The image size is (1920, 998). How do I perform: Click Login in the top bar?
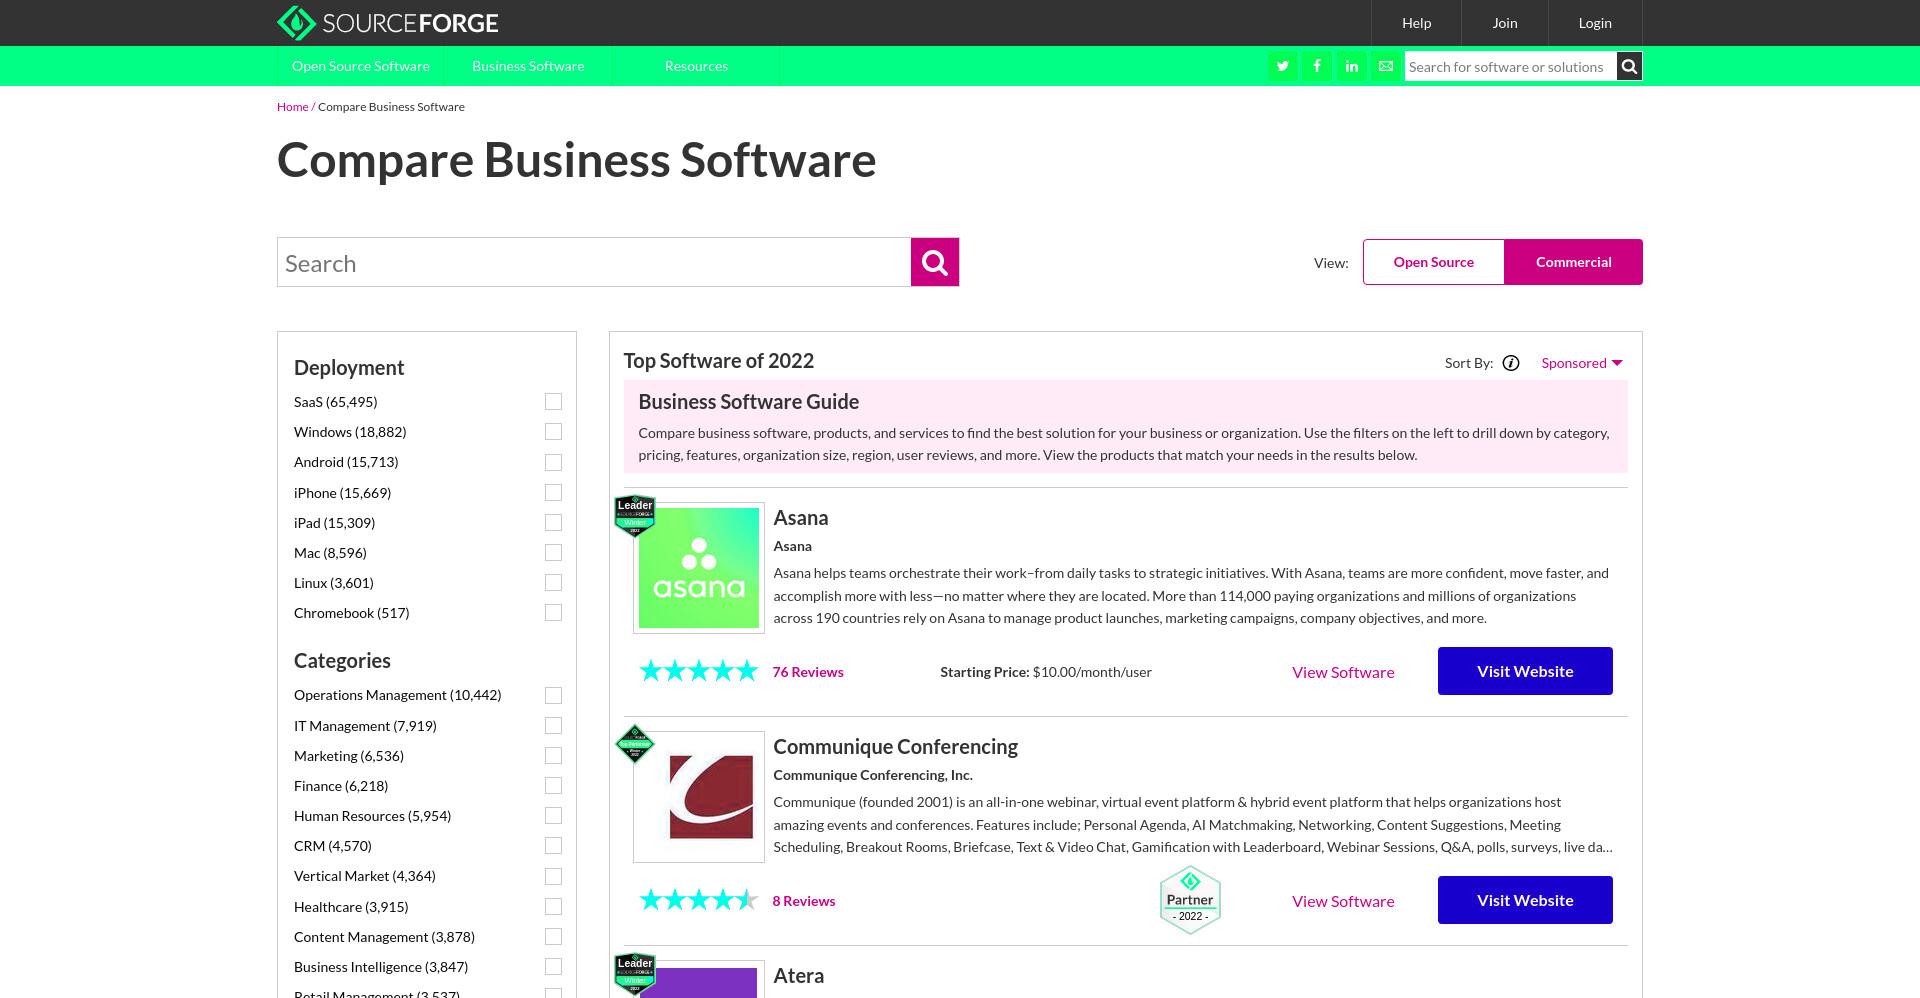(1595, 23)
